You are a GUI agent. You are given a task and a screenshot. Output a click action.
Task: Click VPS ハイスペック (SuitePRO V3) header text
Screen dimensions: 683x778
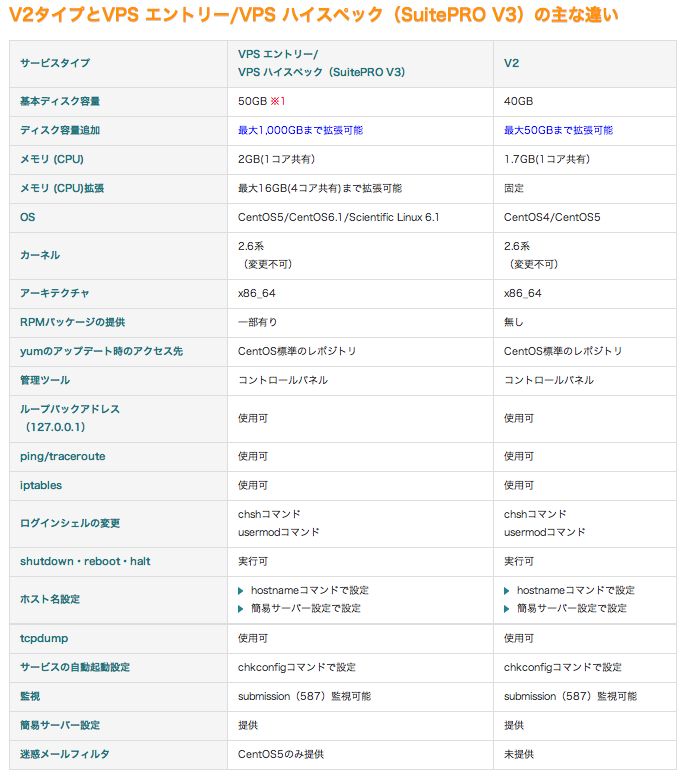(321, 72)
